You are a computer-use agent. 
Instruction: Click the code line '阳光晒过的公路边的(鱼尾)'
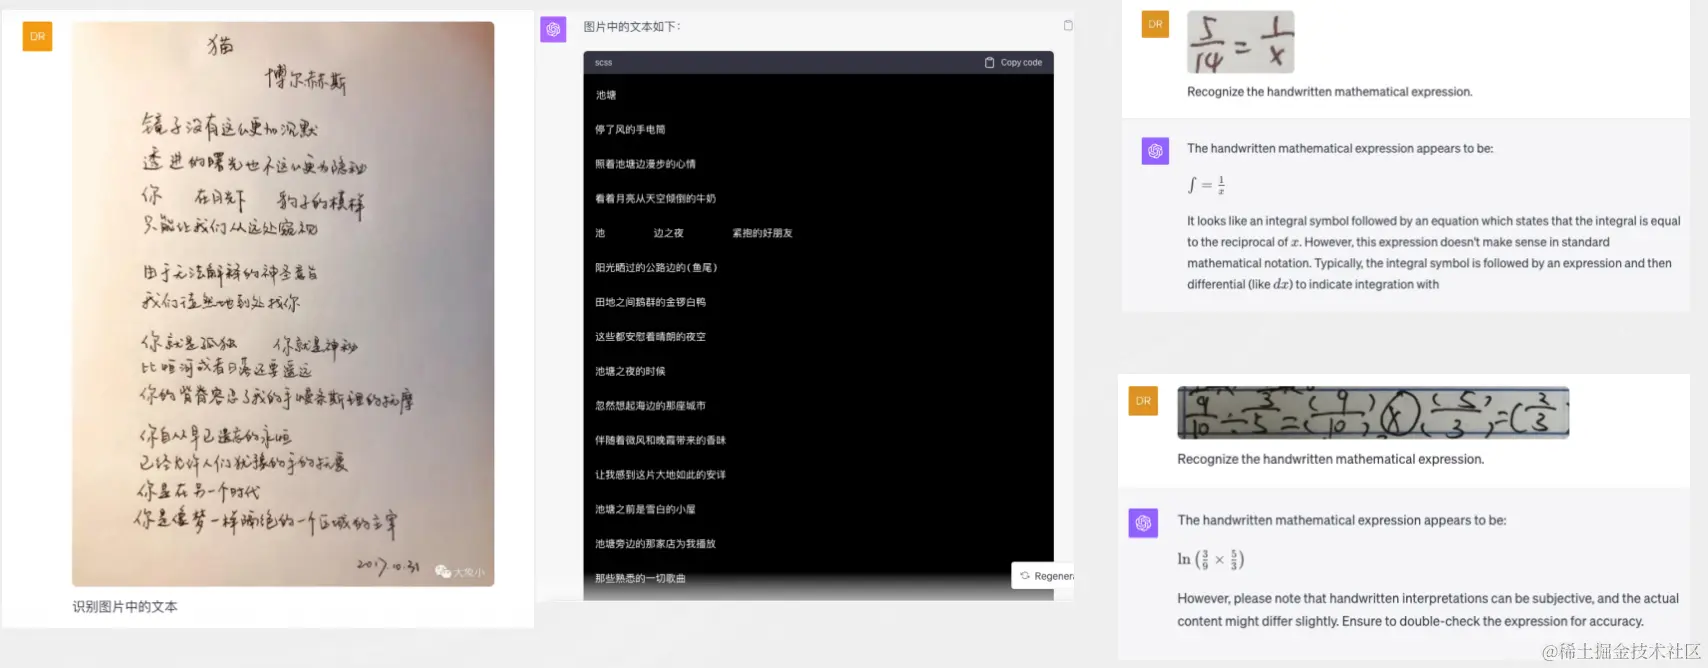pyautogui.click(x=656, y=267)
